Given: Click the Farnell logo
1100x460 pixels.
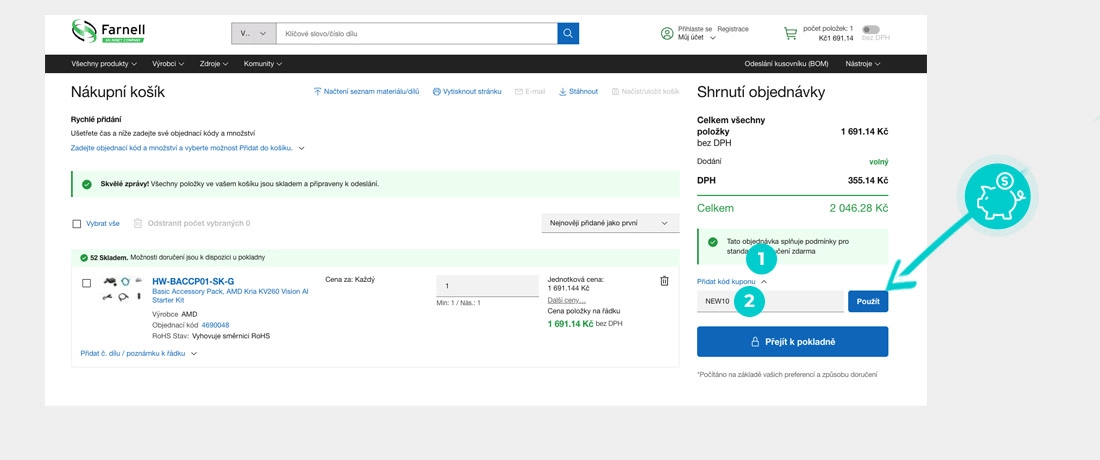Looking at the screenshot, I should [108, 32].
